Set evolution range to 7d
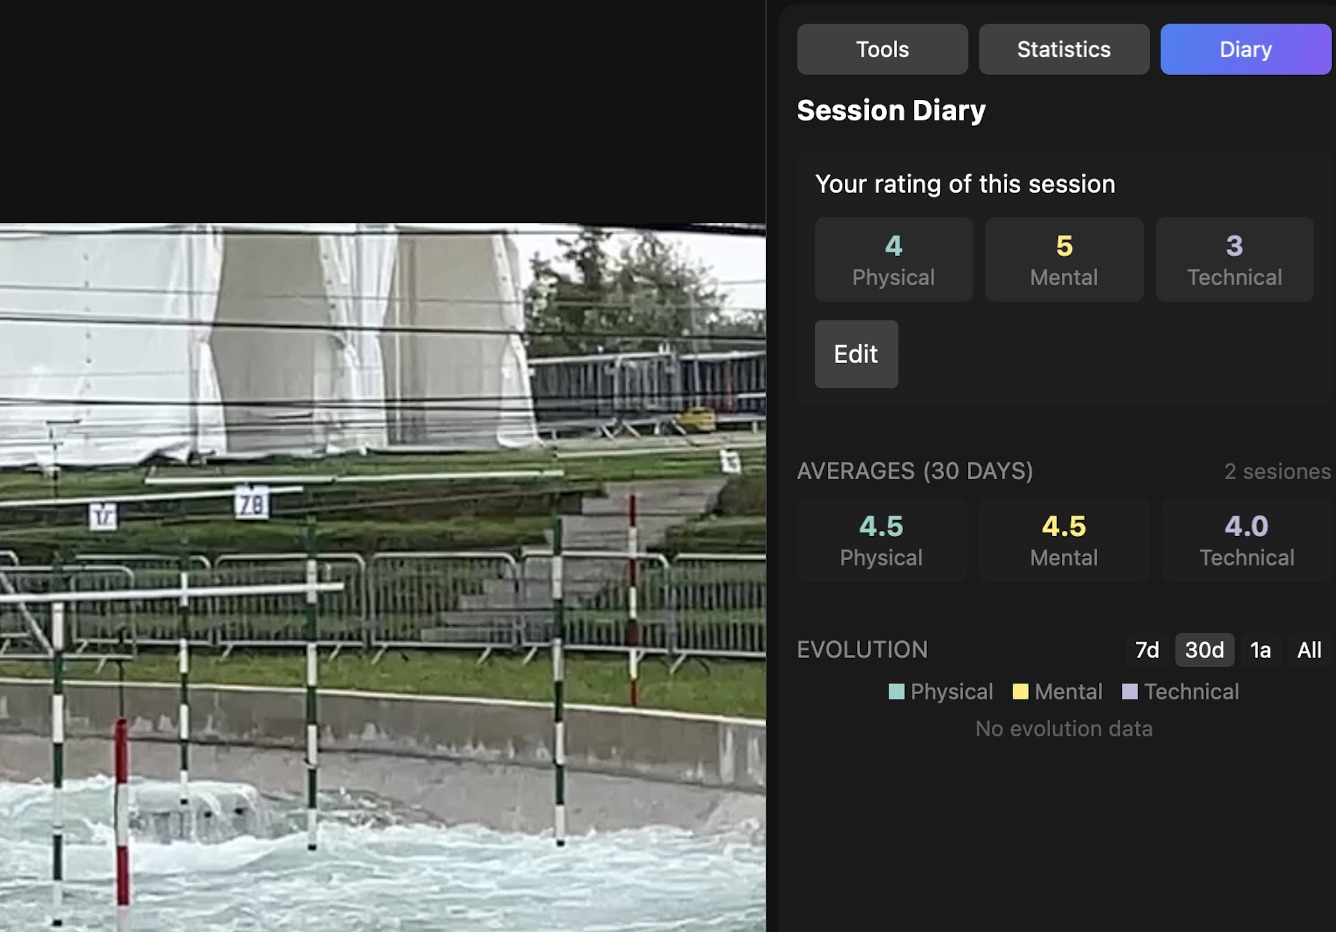 (1147, 650)
